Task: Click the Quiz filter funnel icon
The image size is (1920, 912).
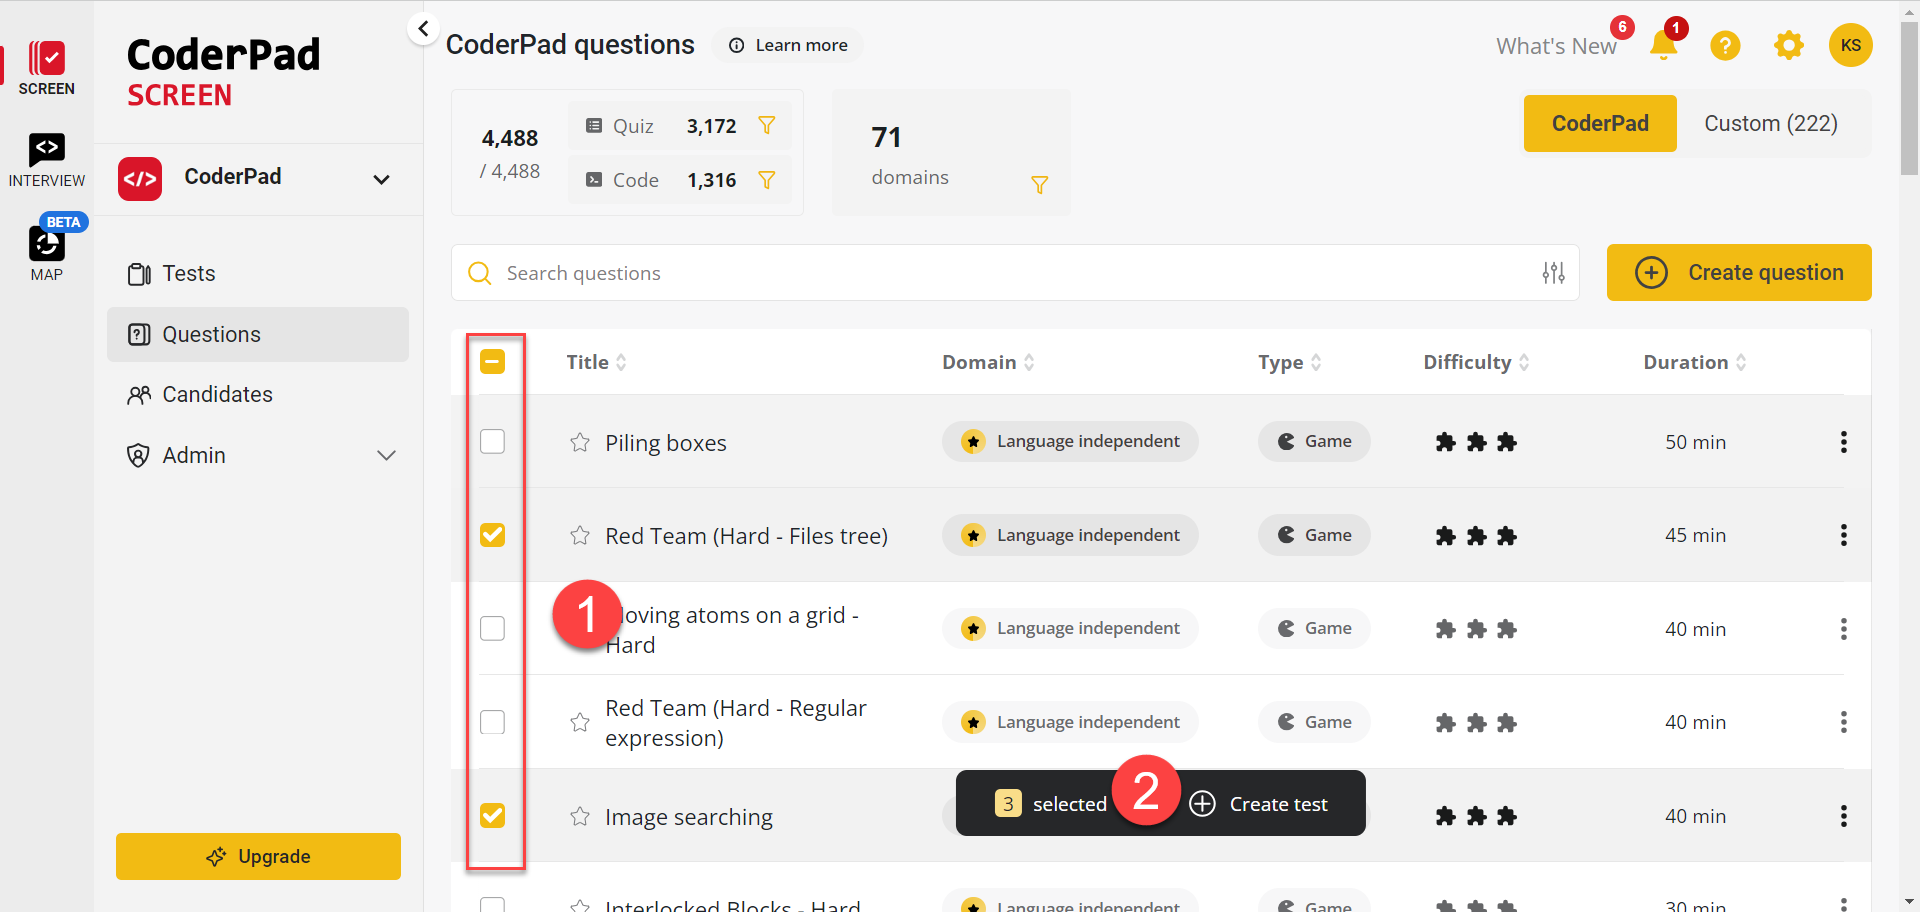Action: (x=767, y=126)
